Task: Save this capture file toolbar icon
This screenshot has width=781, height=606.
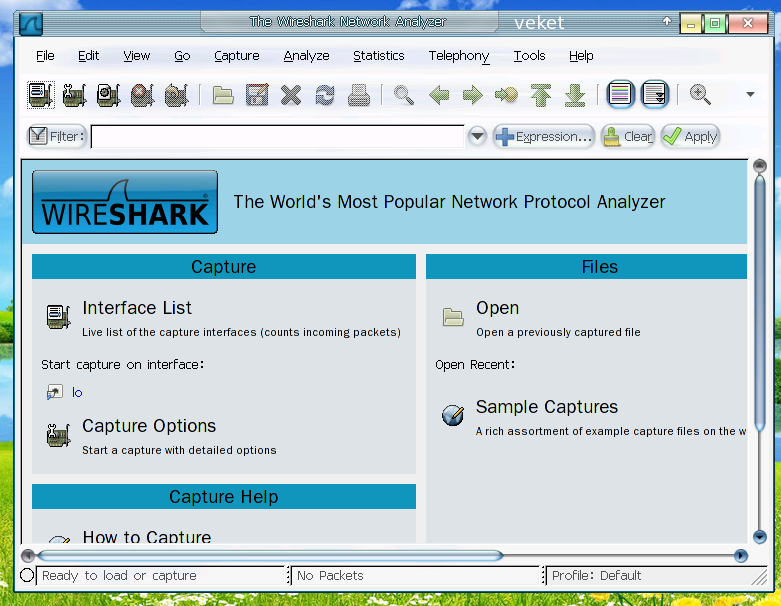Action: tap(257, 95)
